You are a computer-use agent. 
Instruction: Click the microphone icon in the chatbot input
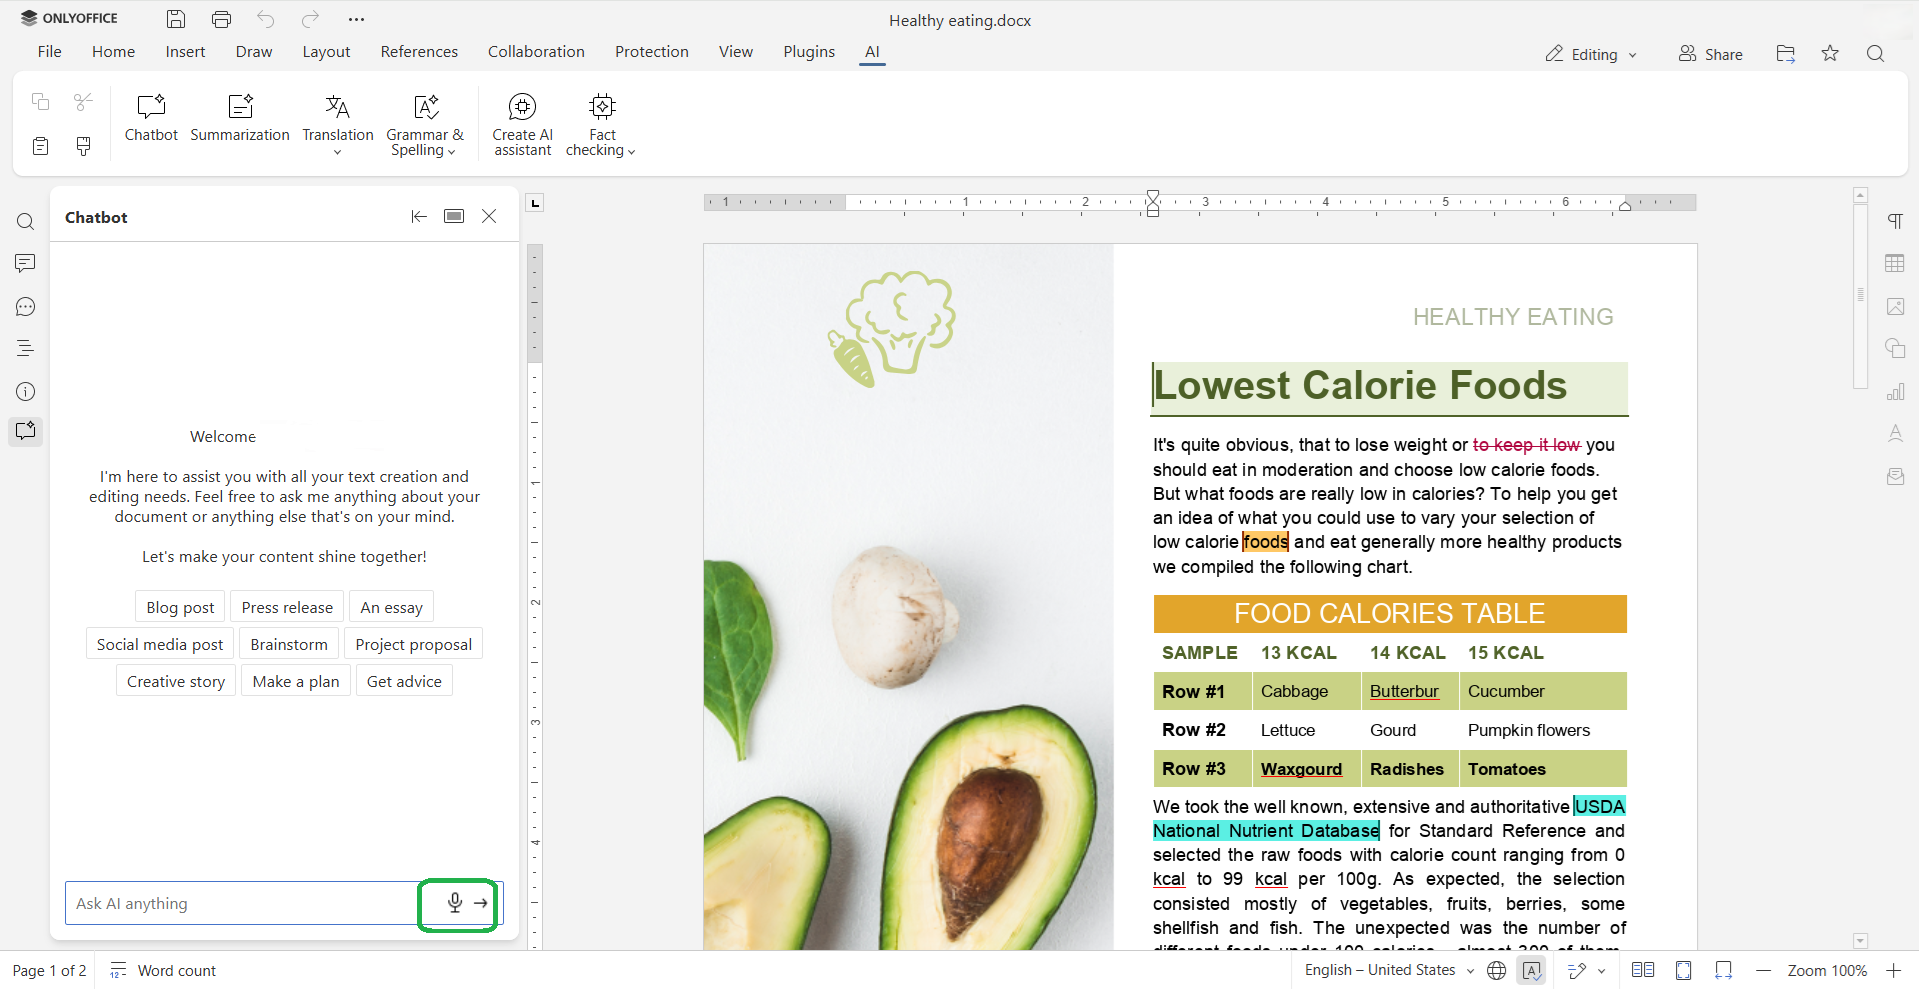455,903
